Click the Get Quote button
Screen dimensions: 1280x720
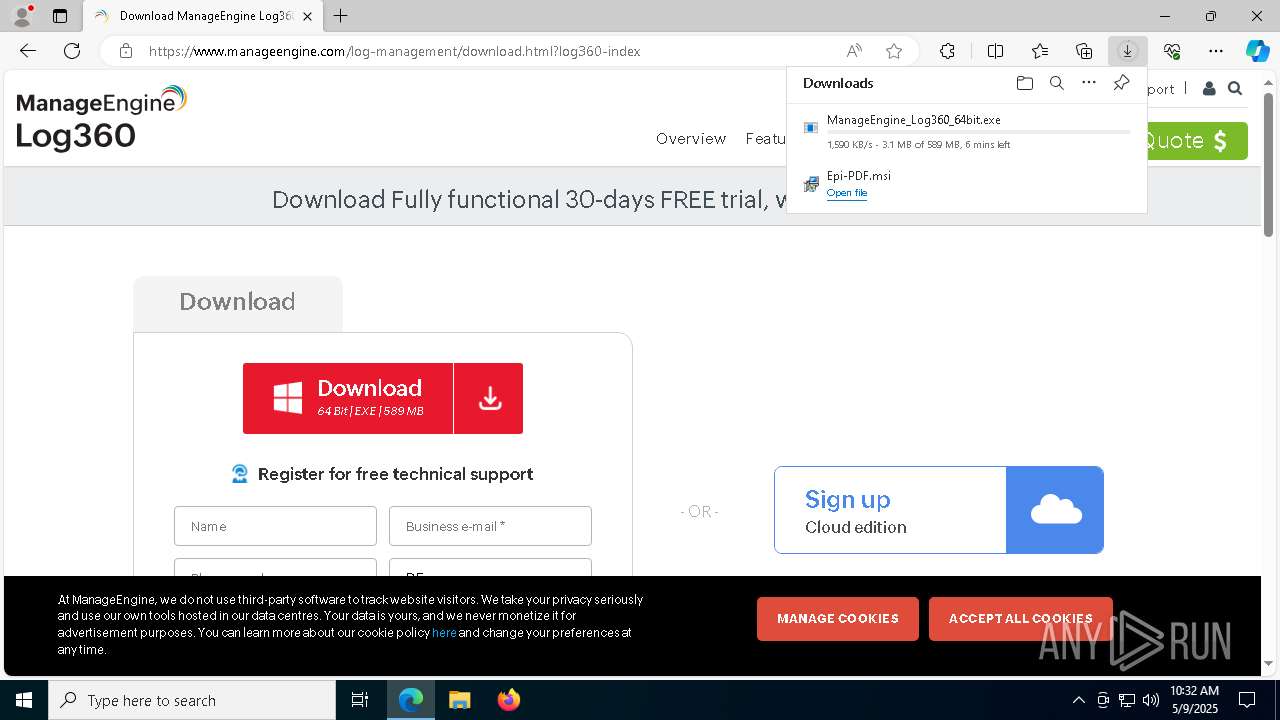(1197, 141)
